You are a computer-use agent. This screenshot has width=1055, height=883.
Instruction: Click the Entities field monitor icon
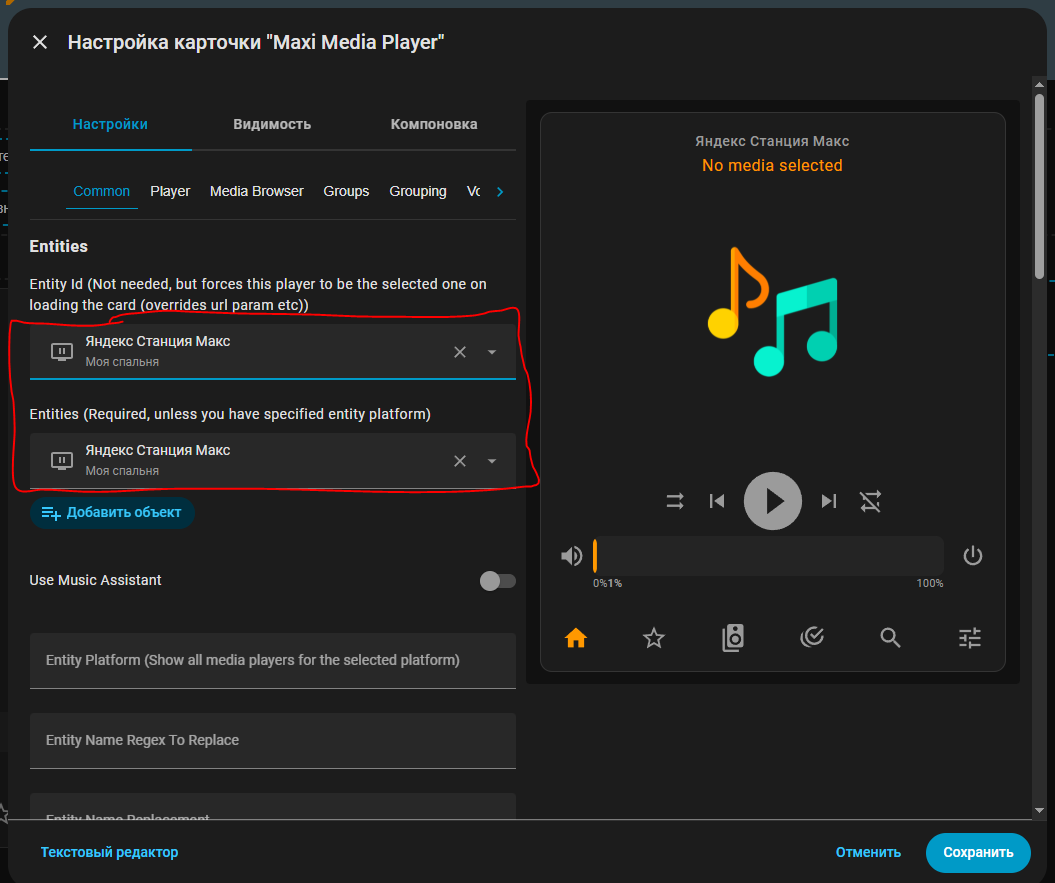pos(62,461)
